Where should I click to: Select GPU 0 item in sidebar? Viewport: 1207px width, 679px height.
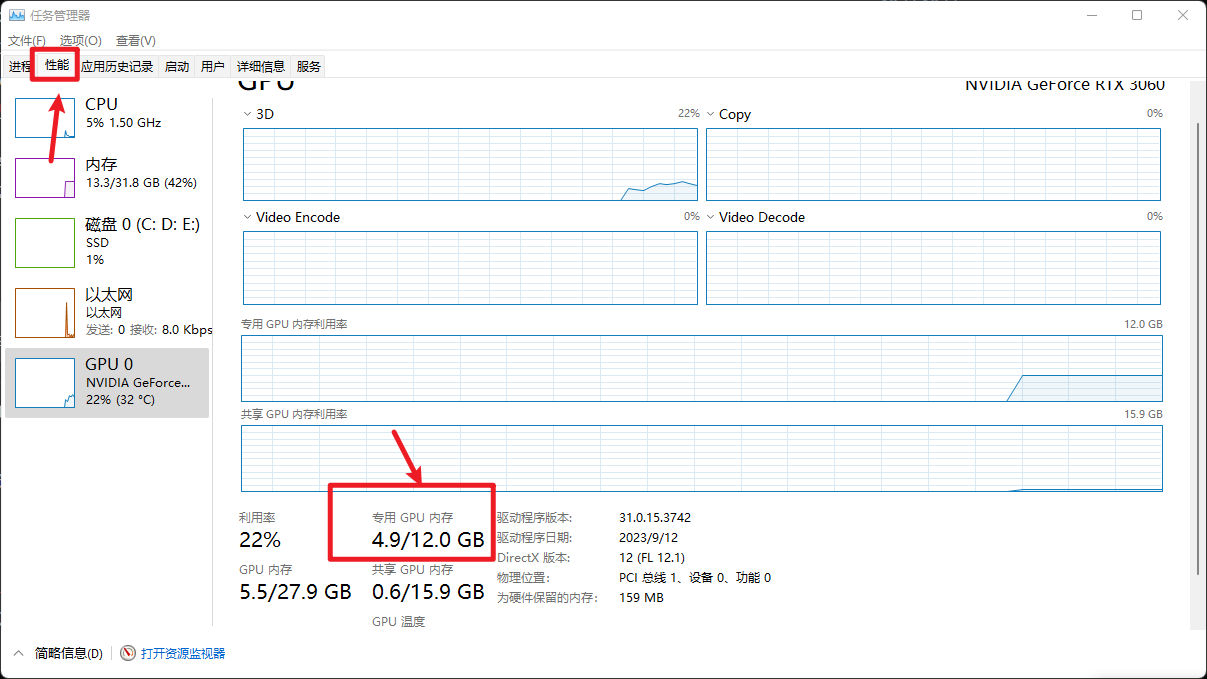coord(107,382)
